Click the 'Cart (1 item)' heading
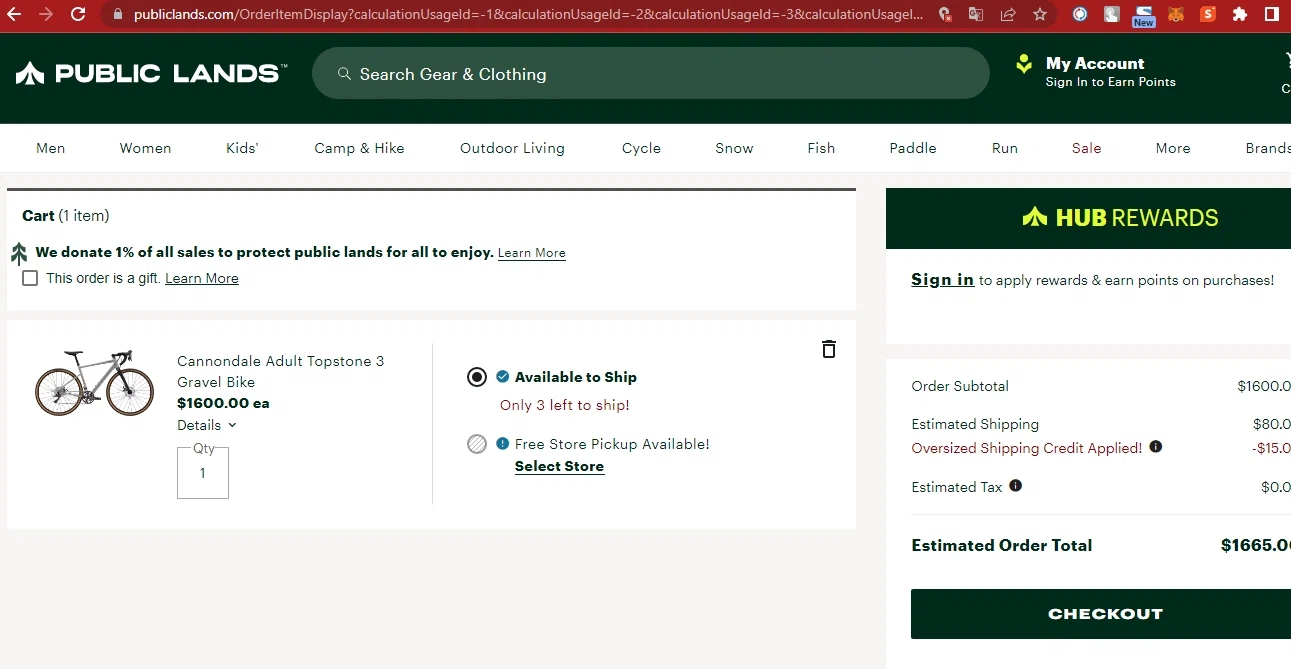 coord(66,216)
